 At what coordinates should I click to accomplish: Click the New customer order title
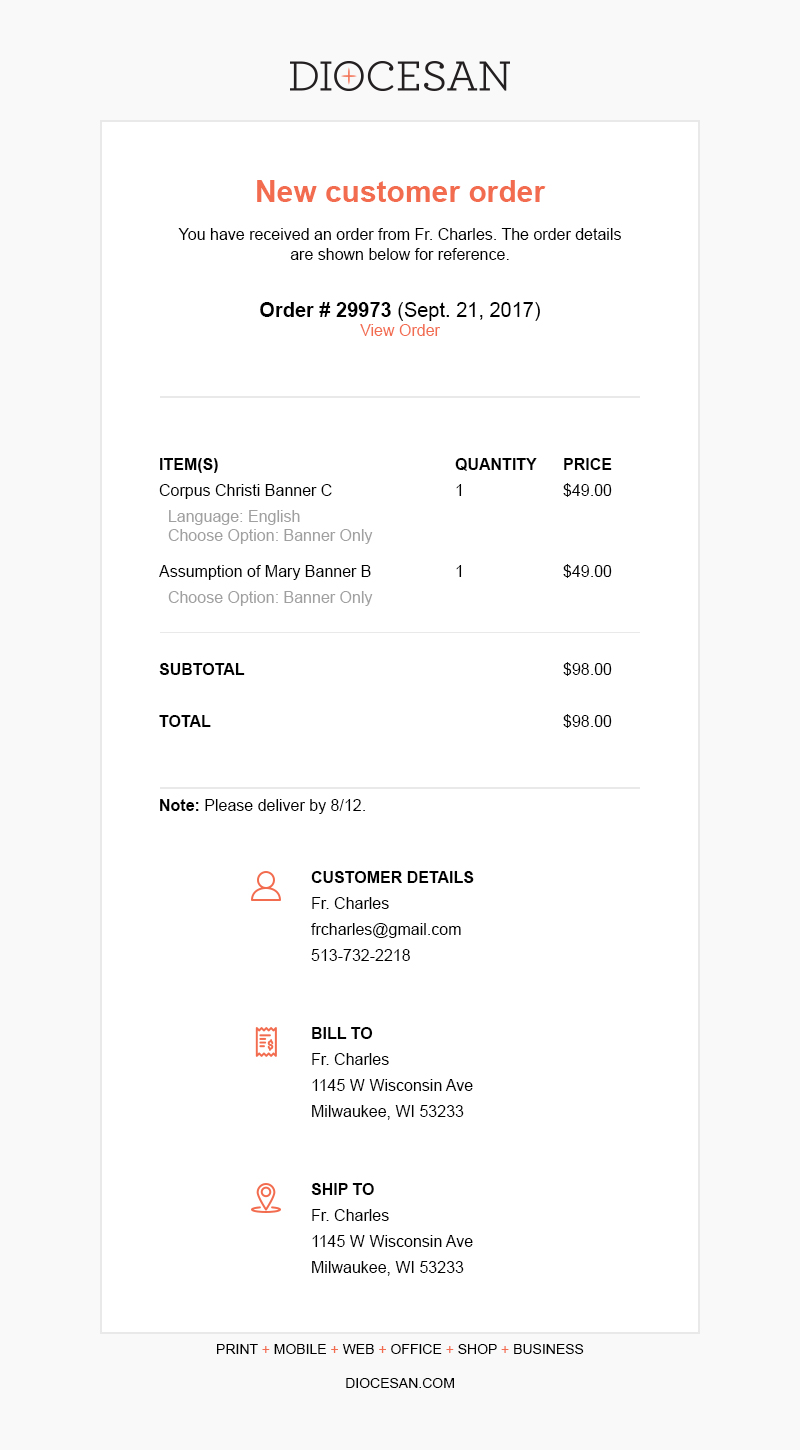point(400,191)
